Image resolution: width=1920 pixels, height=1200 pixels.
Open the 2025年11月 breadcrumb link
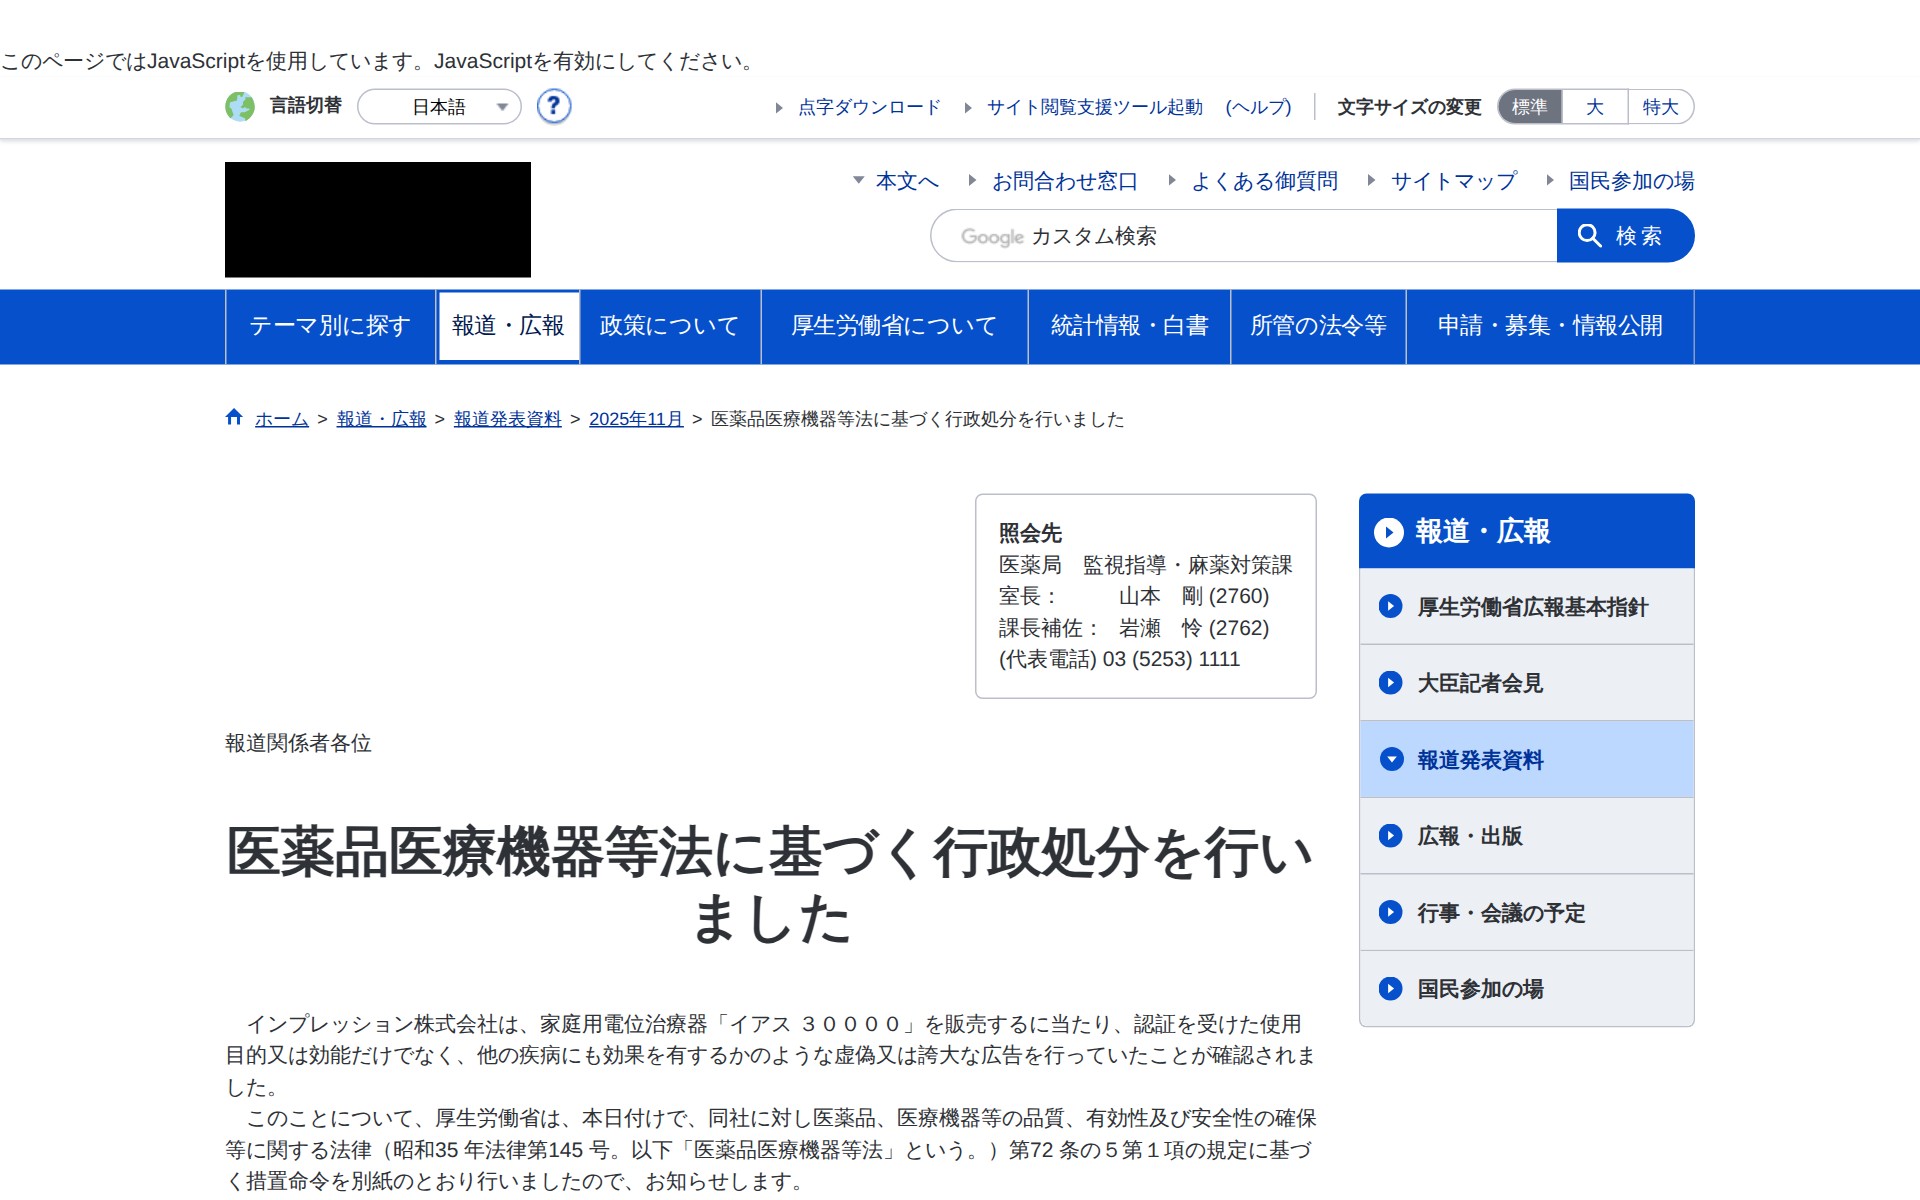pyautogui.click(x=635, y=419)
